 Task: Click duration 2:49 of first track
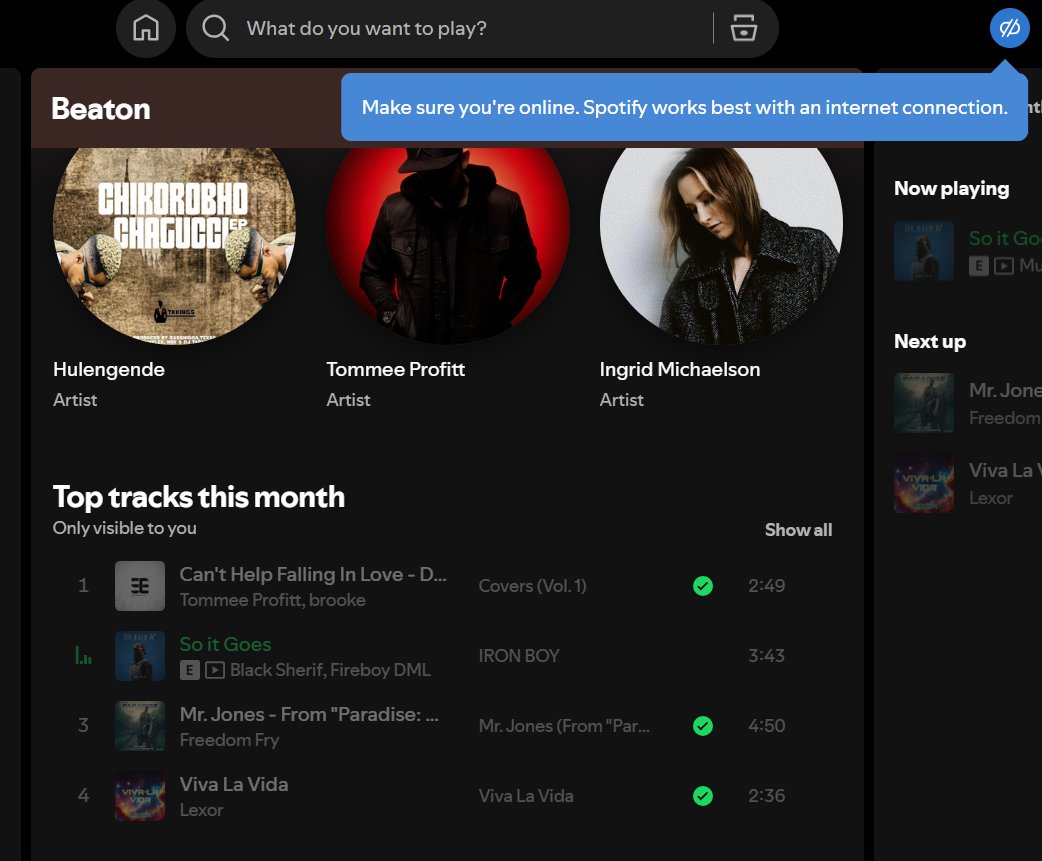pos(766,586)
